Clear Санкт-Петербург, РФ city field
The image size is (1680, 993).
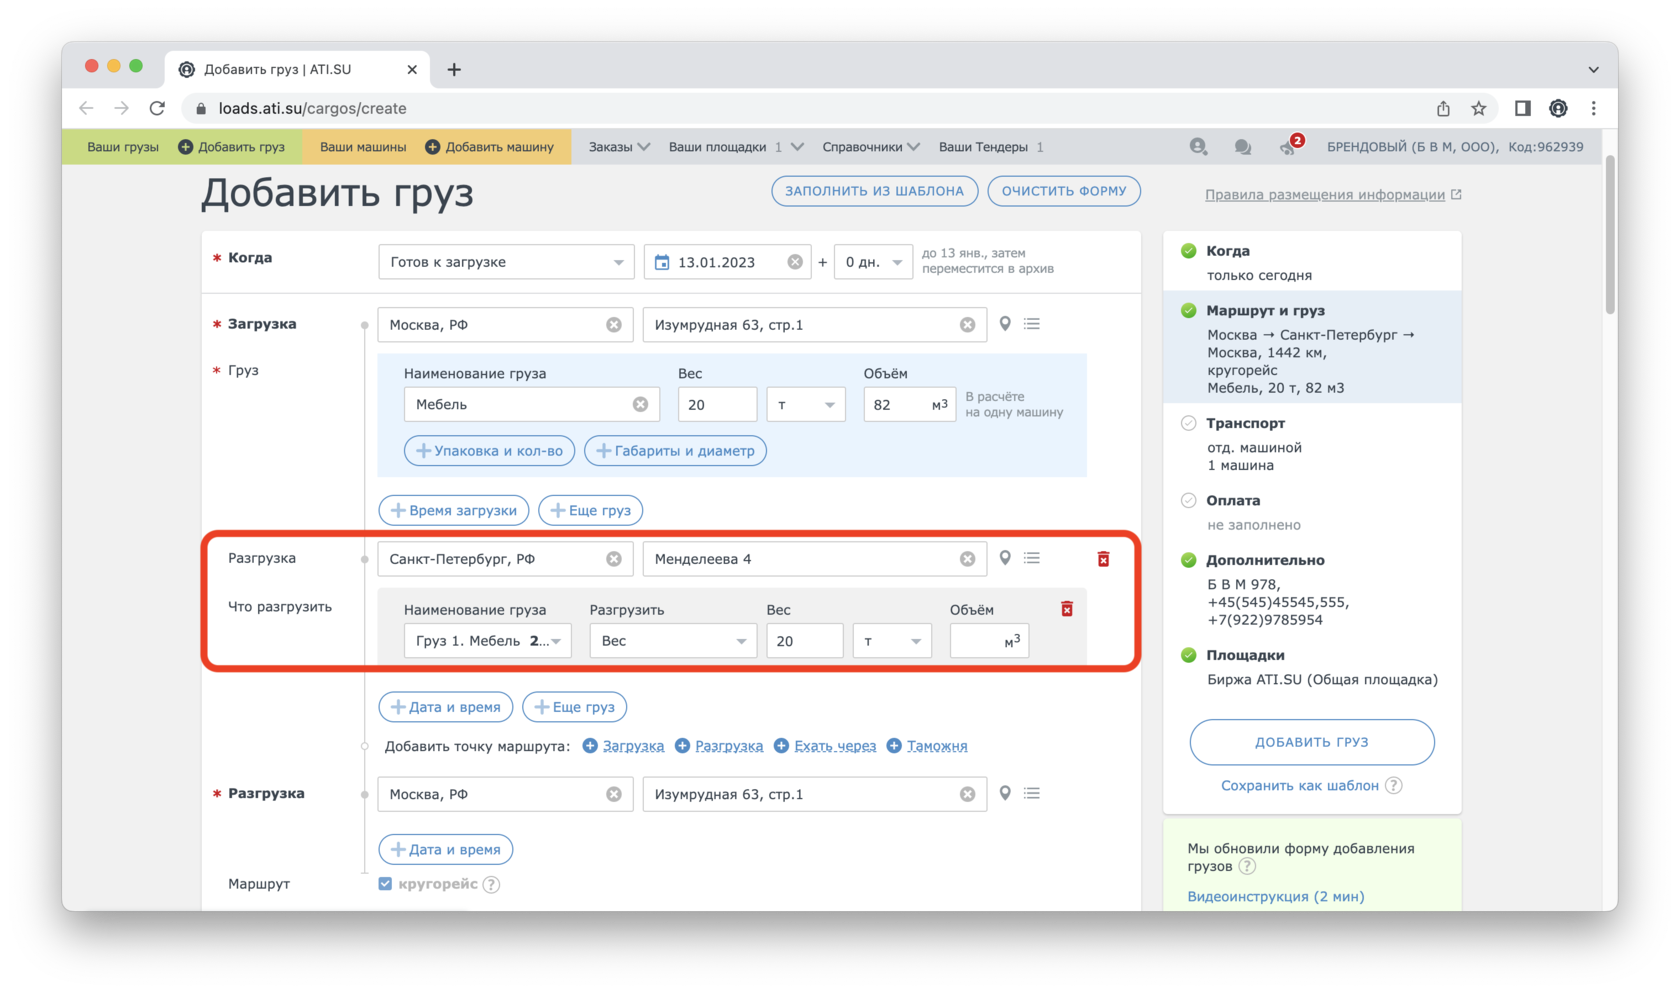614,559
